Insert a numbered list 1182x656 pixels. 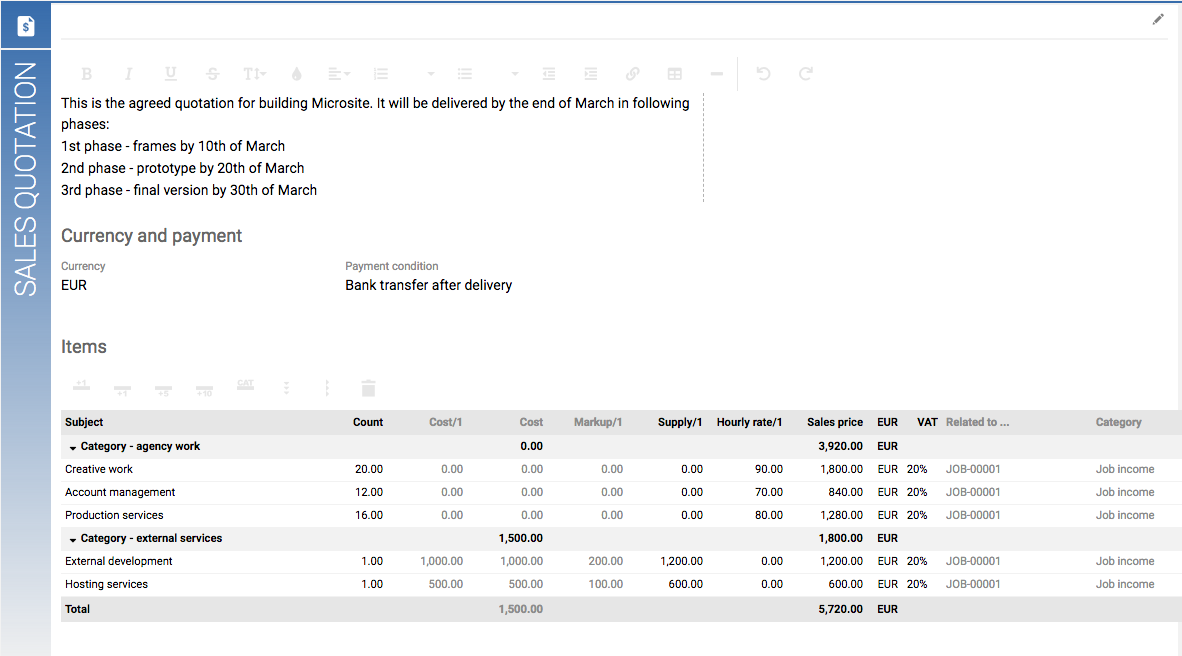pos(381,74)
